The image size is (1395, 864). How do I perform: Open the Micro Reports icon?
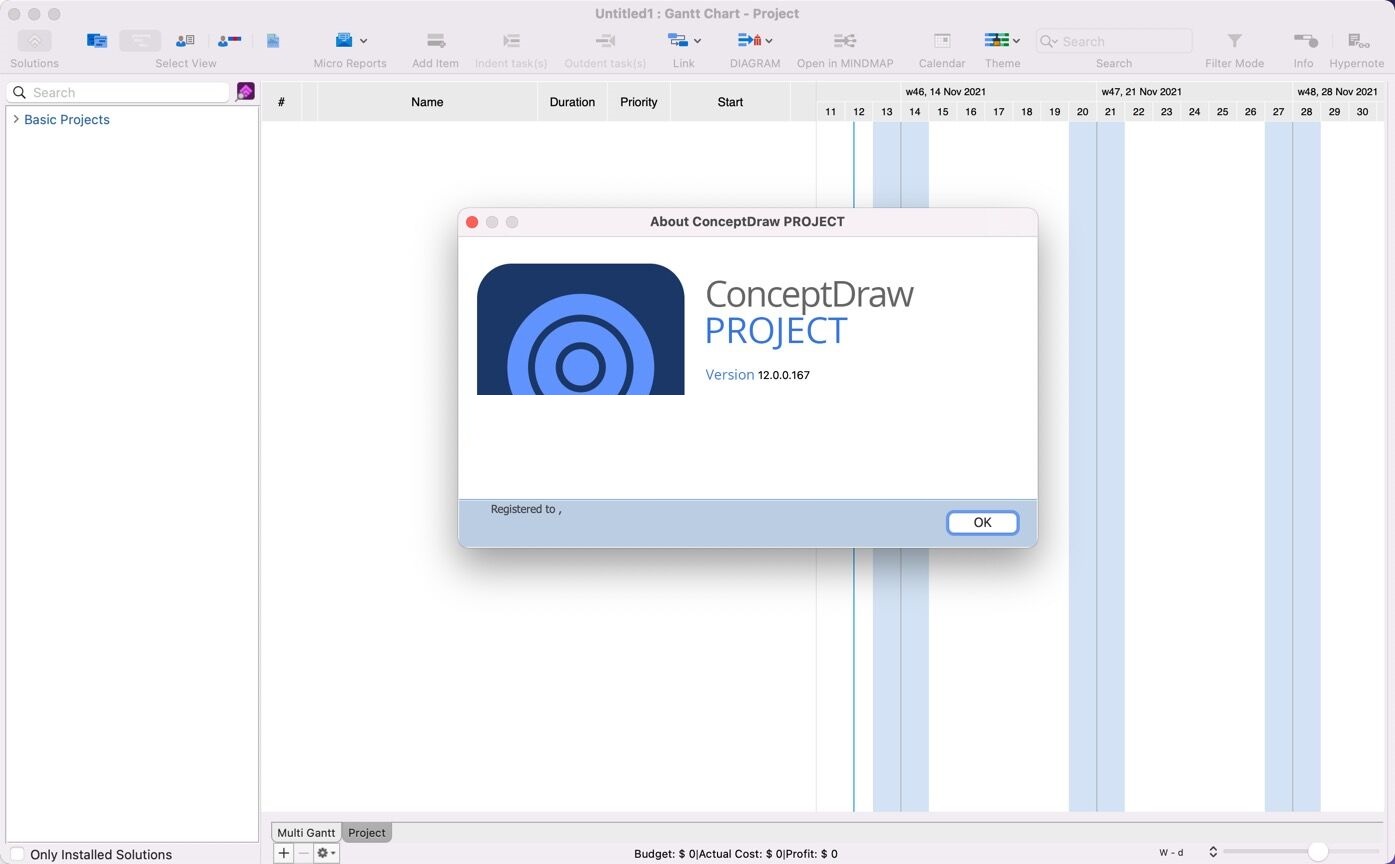pos(344,41)
